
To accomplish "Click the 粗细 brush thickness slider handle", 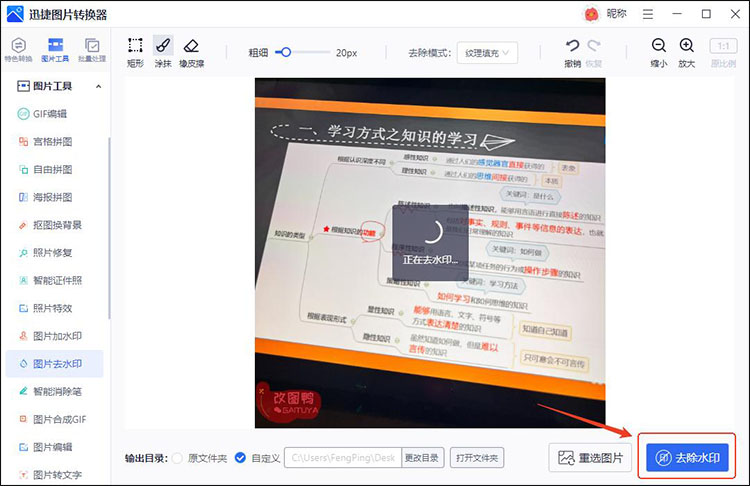I will 285,52.
